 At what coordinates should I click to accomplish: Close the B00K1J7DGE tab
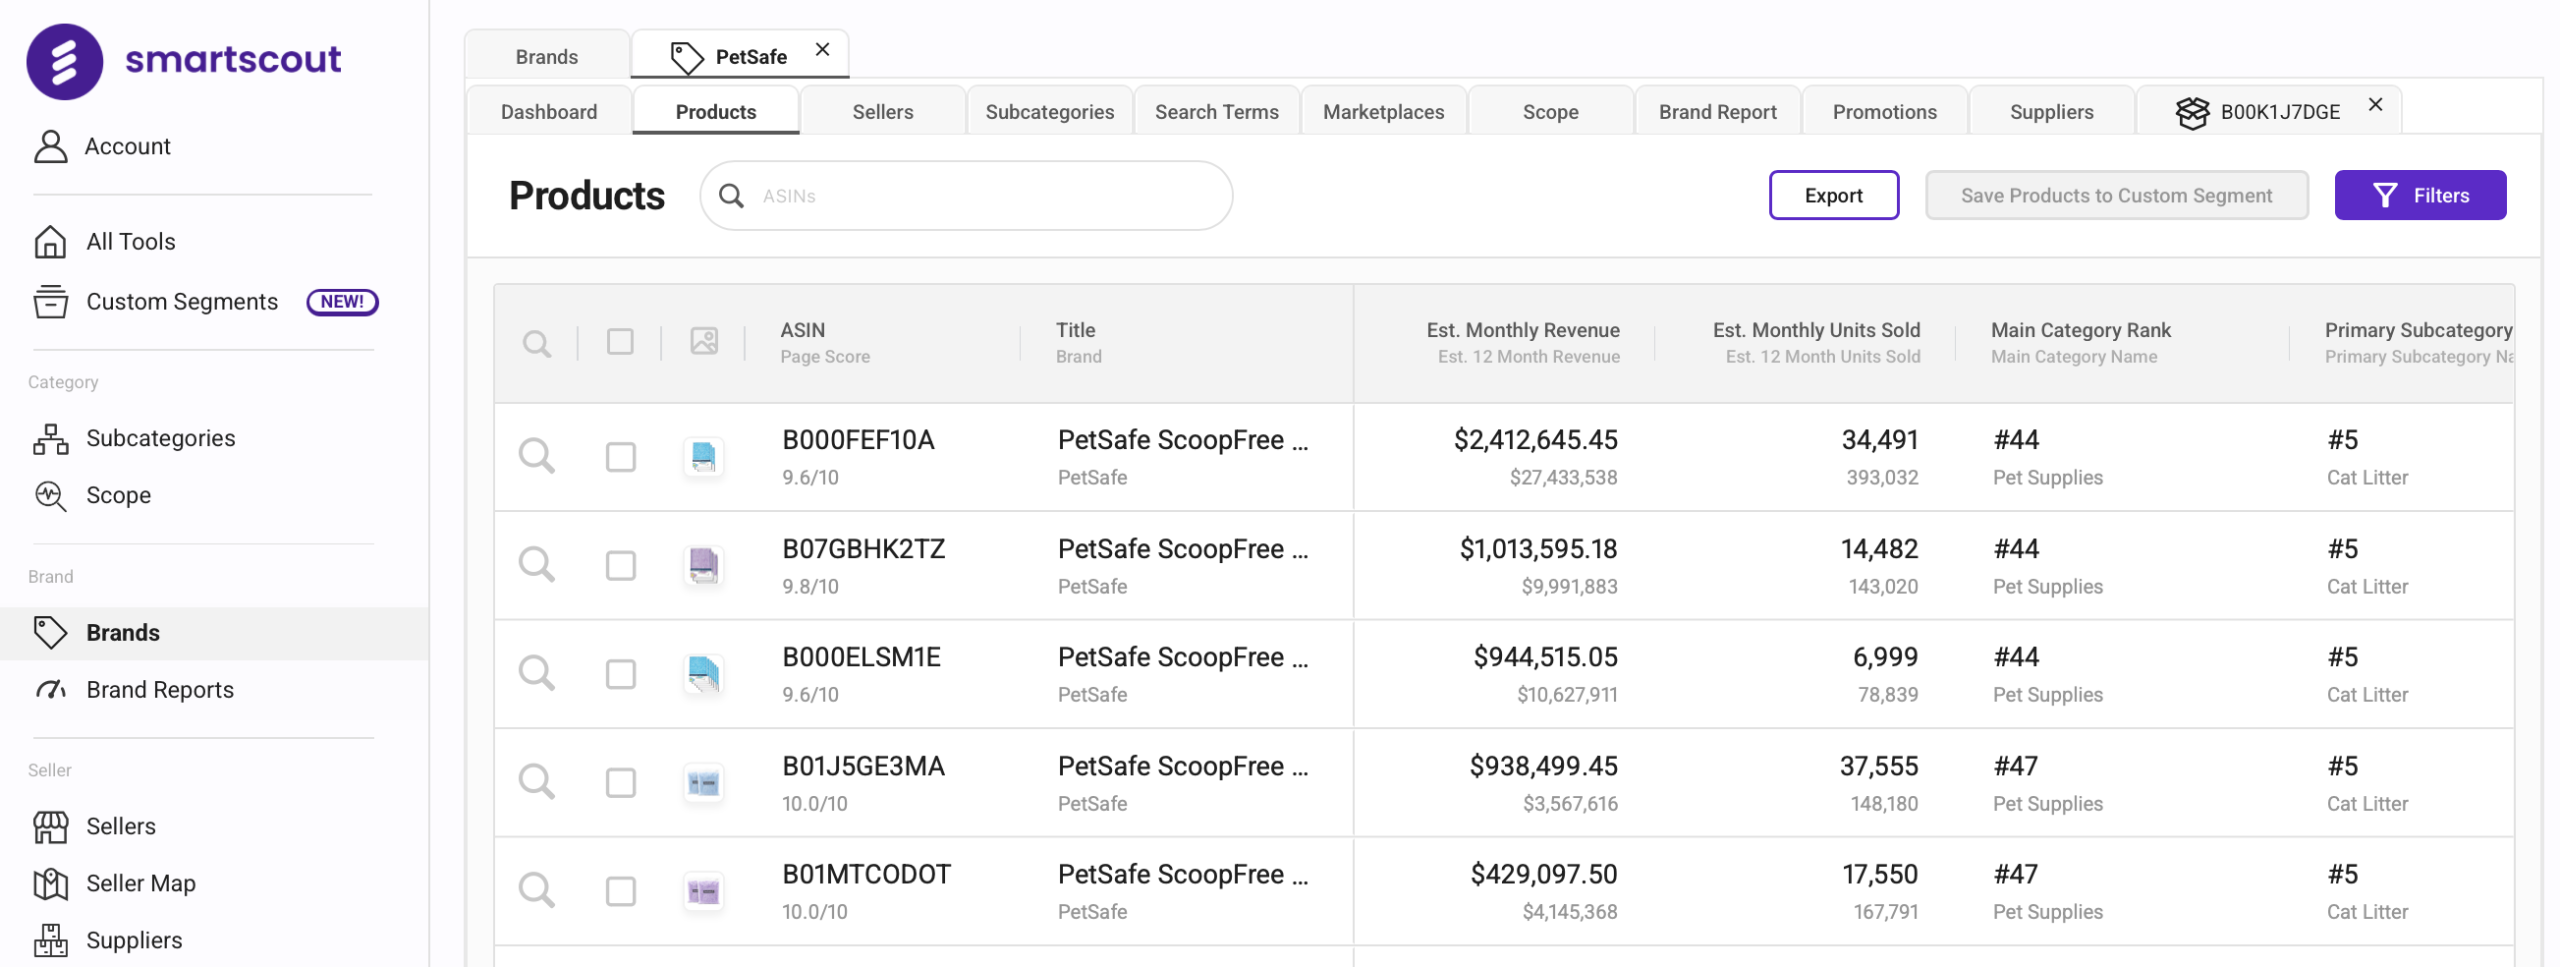(x=2375, y=104)
